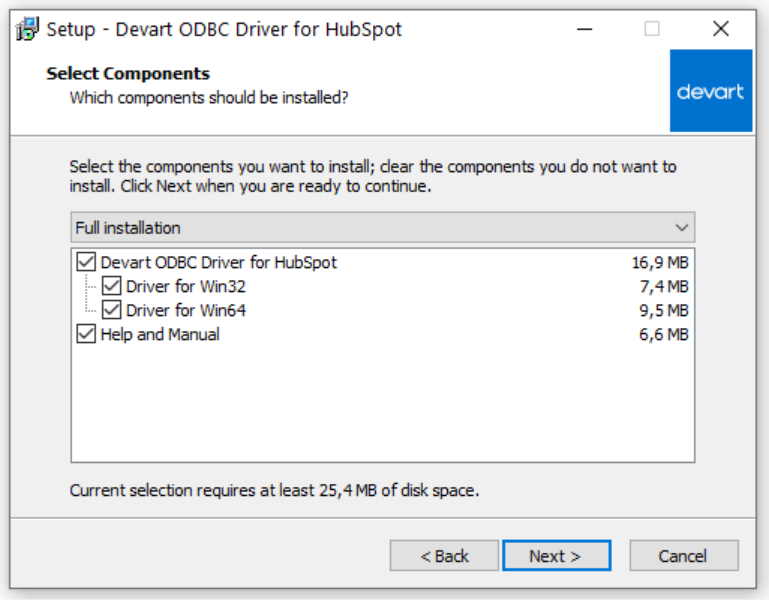Disable the Help and Manual checkbox
Screen dimensions: 769x600
86,335
